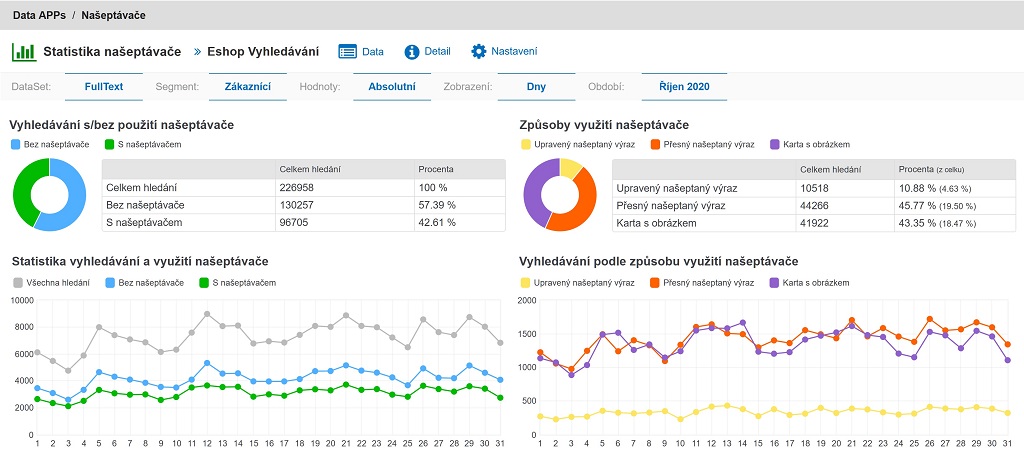This screenshot has height=456, width=1024.
Task: Go to Data APPs breadcrumb
Action: 39,15
